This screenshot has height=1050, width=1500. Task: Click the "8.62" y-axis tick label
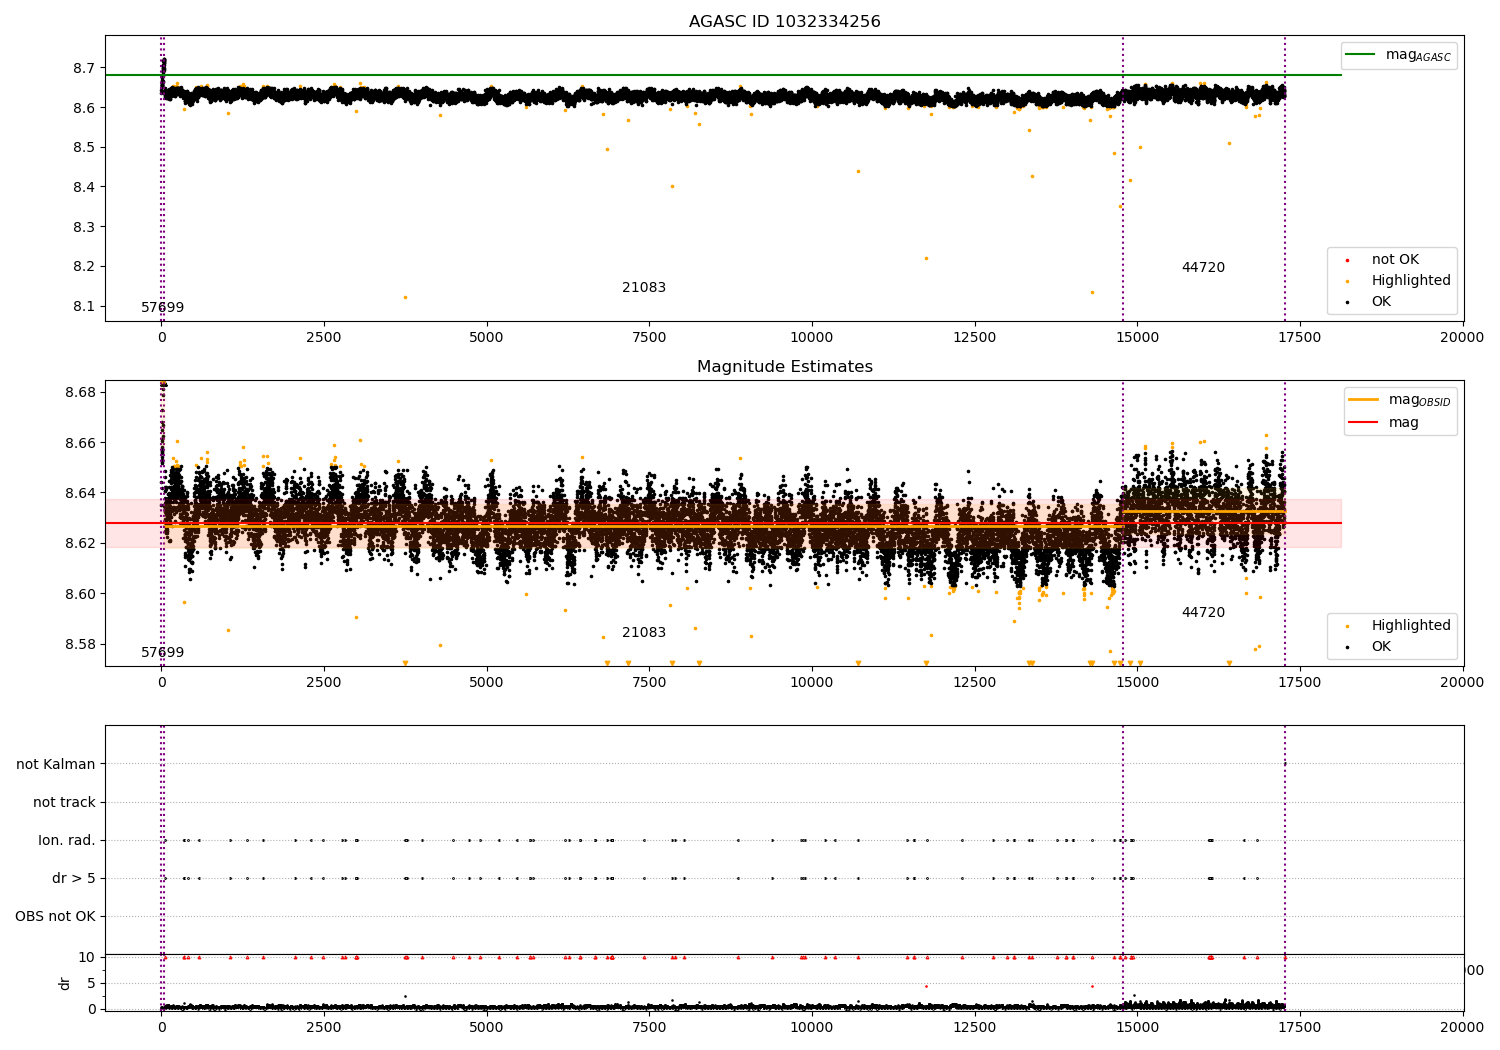point(81,544)
